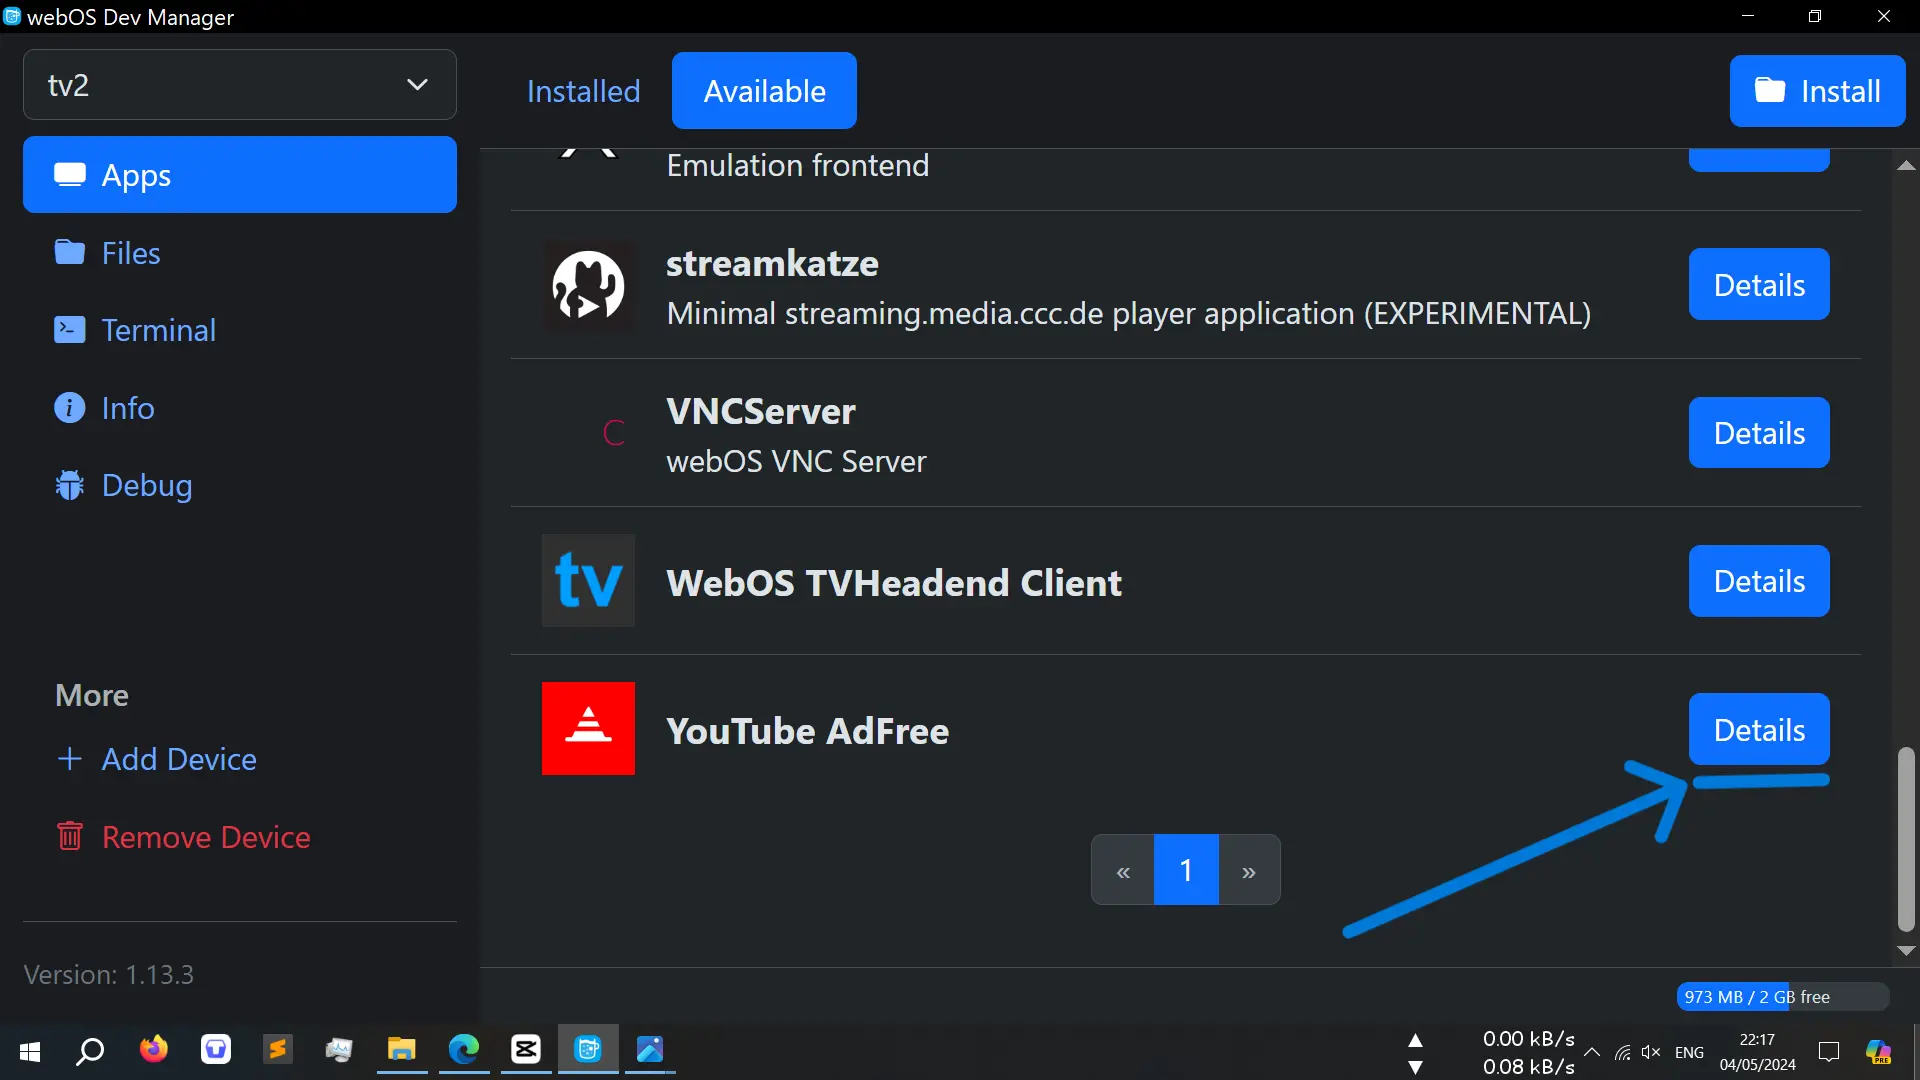The width and height of the screenshot is (1920, 1080).
Task: Click the Emulation frontend description text
Action: [x=798, y=165]
